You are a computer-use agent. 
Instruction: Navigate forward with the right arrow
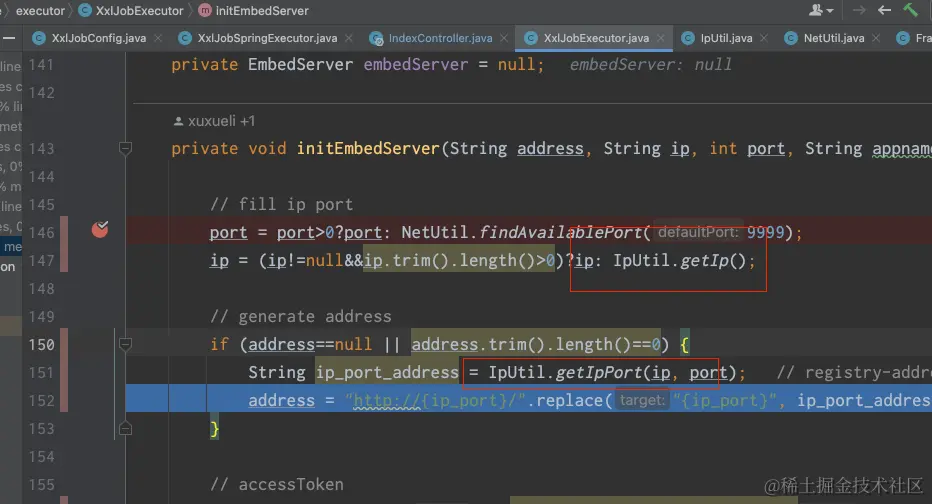(x=859, y=10)
